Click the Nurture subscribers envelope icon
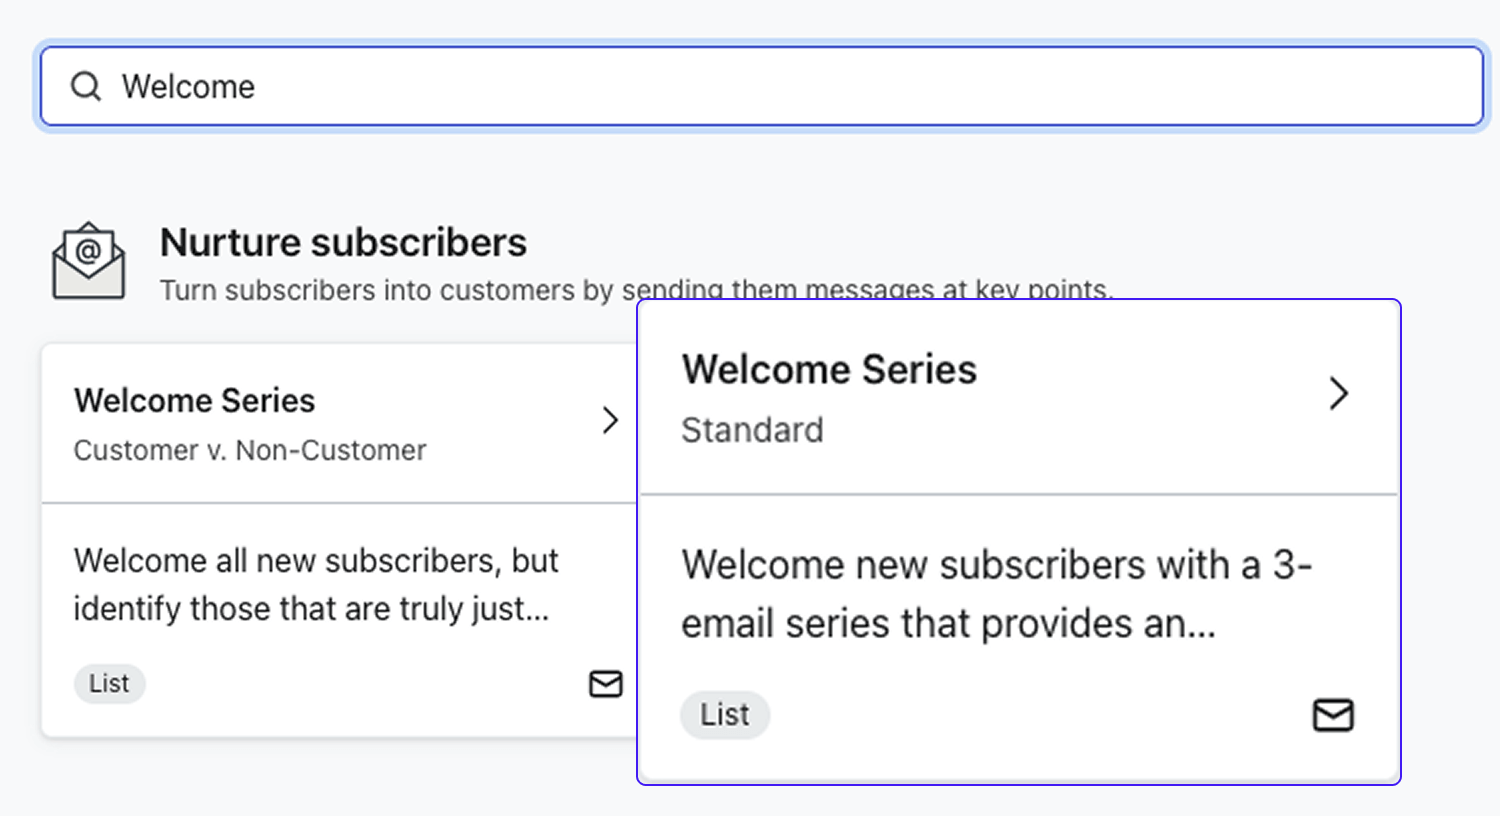The width and height of the screenshot is (1500, 816). coord(89,262)
